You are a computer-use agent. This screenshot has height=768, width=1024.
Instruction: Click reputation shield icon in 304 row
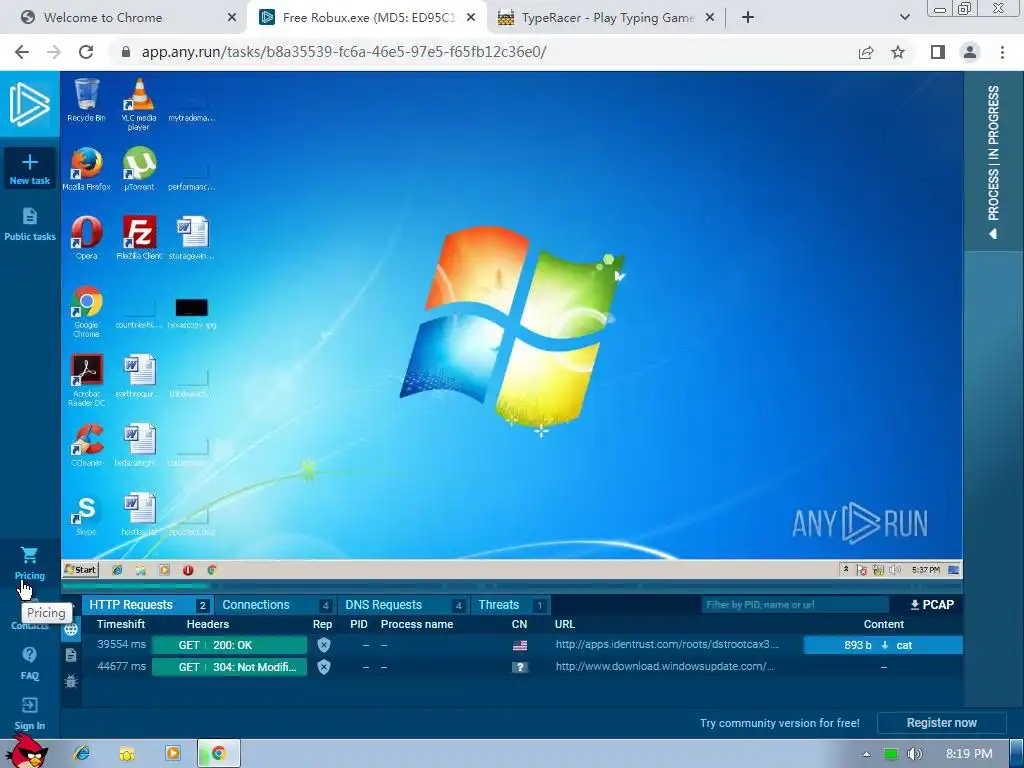click(323, 667)
